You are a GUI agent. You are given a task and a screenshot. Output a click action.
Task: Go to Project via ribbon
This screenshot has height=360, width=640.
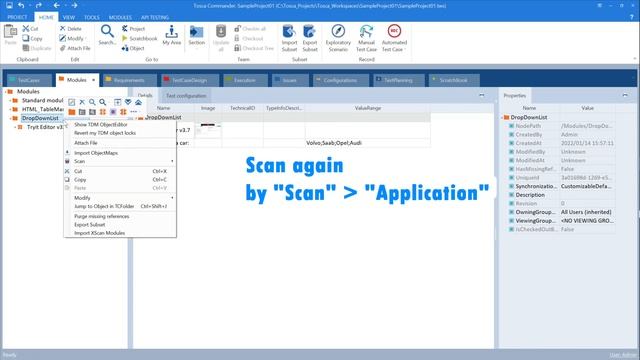click(x=133, y=29)
